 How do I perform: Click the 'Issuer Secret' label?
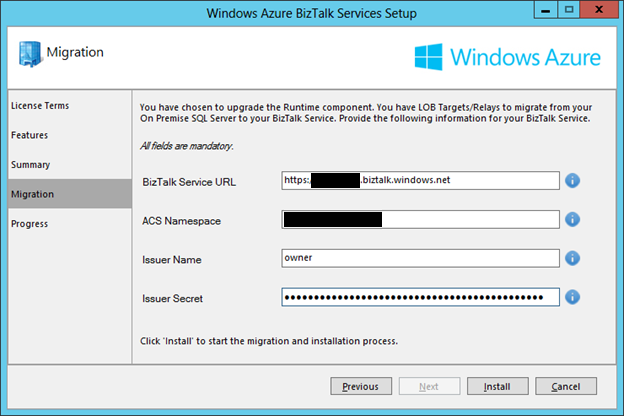[172, 299]
